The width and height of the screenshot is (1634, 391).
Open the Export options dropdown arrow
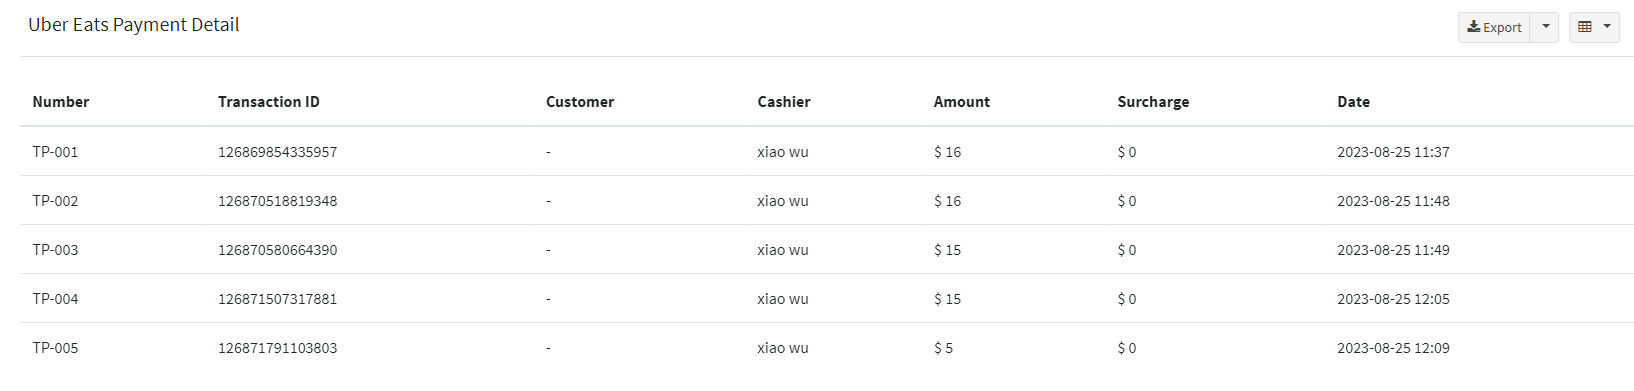[1545, 27]
